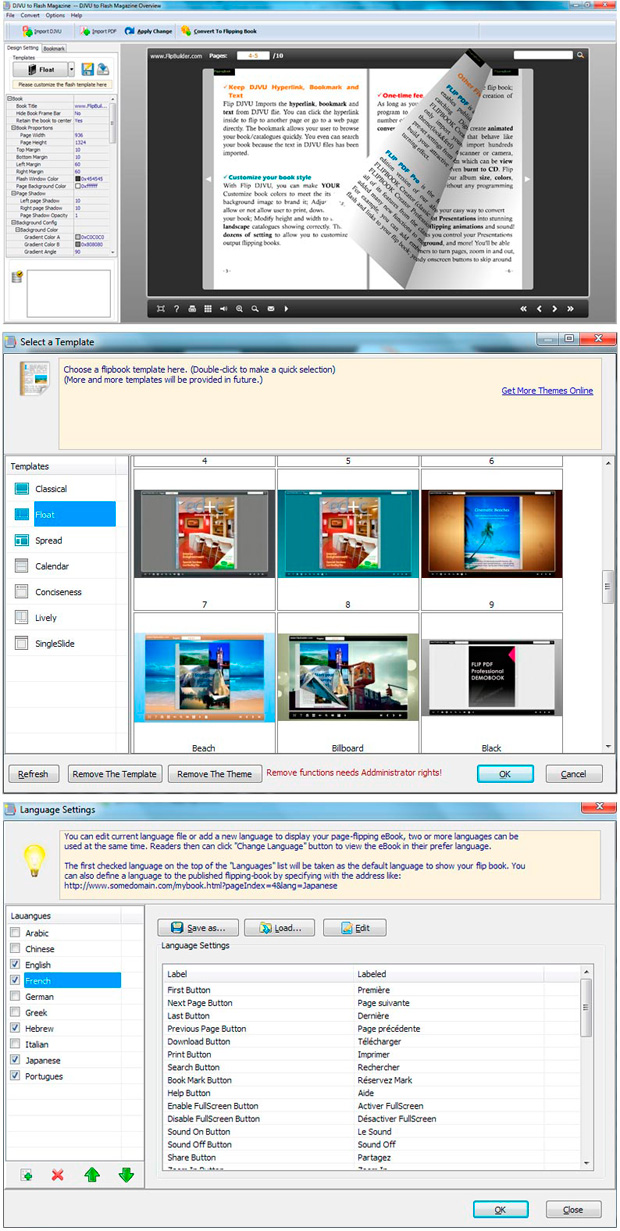Open the File menu
The width and height of the screenshot is (620, 1231).
pos(11,15)
